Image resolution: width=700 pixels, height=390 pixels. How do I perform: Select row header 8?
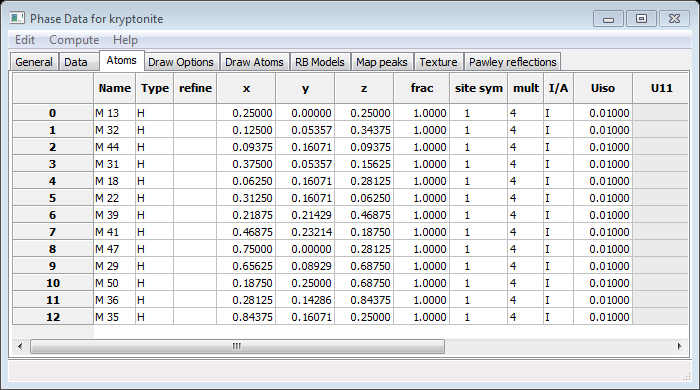[x=53, y=249]
